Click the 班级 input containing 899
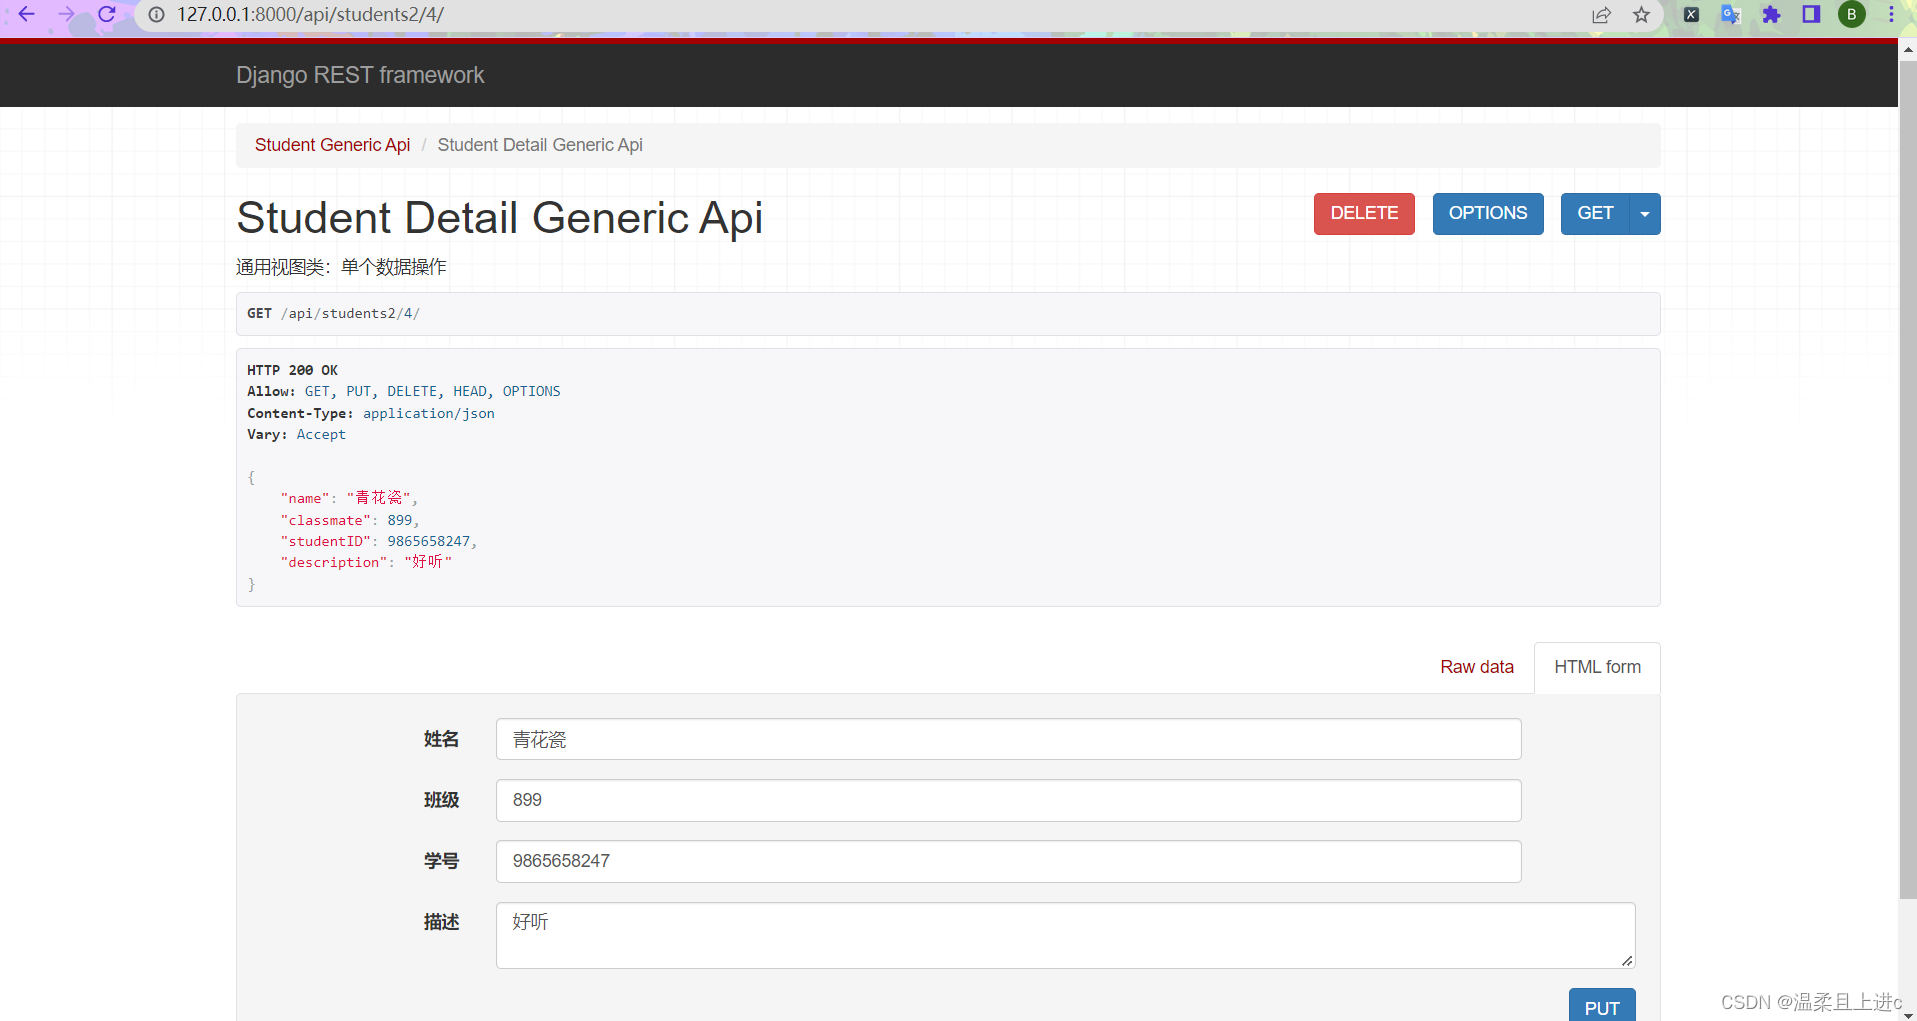Screen dimensions: 1917x1021 1008,800
